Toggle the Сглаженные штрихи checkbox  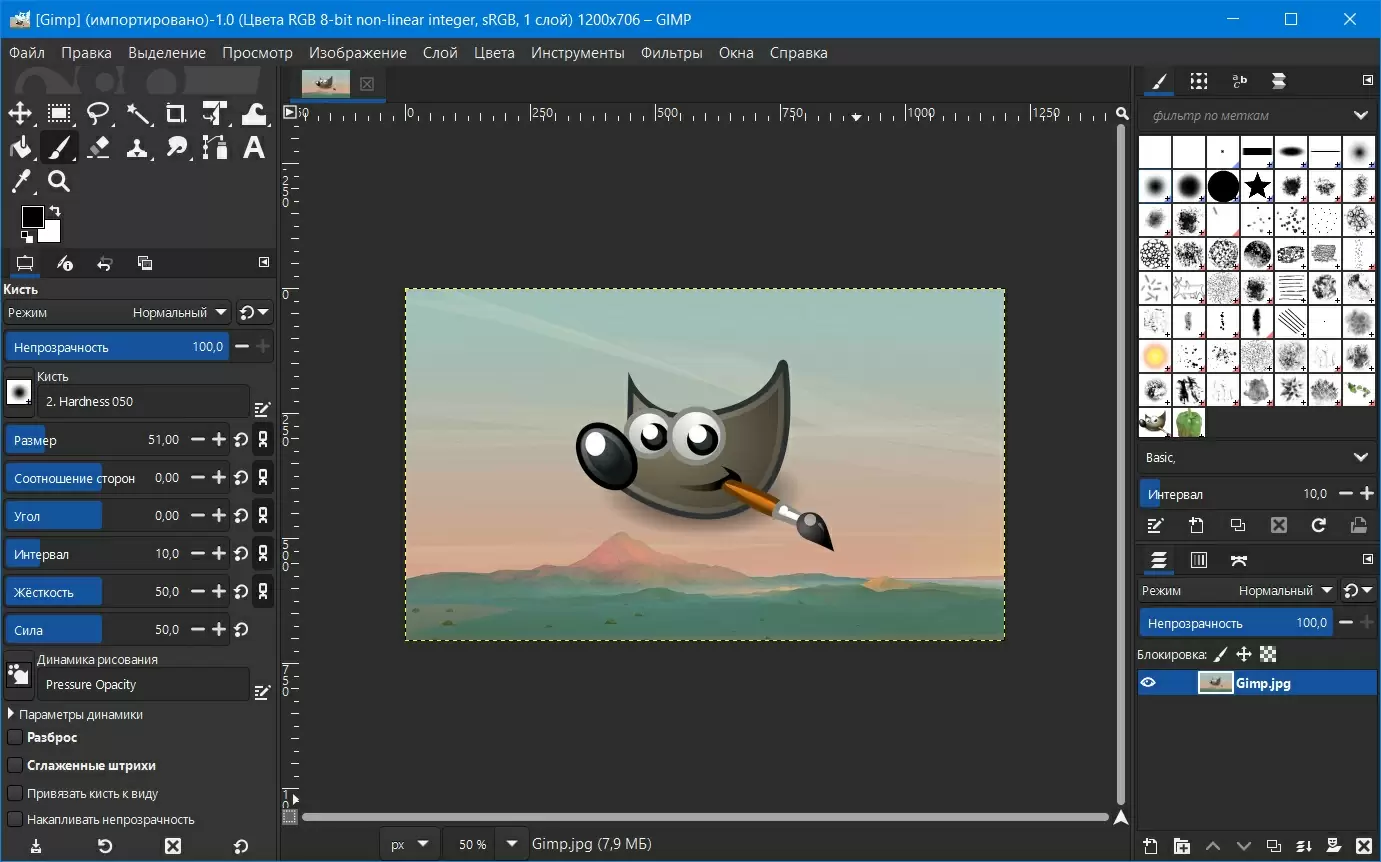(15, 765)
